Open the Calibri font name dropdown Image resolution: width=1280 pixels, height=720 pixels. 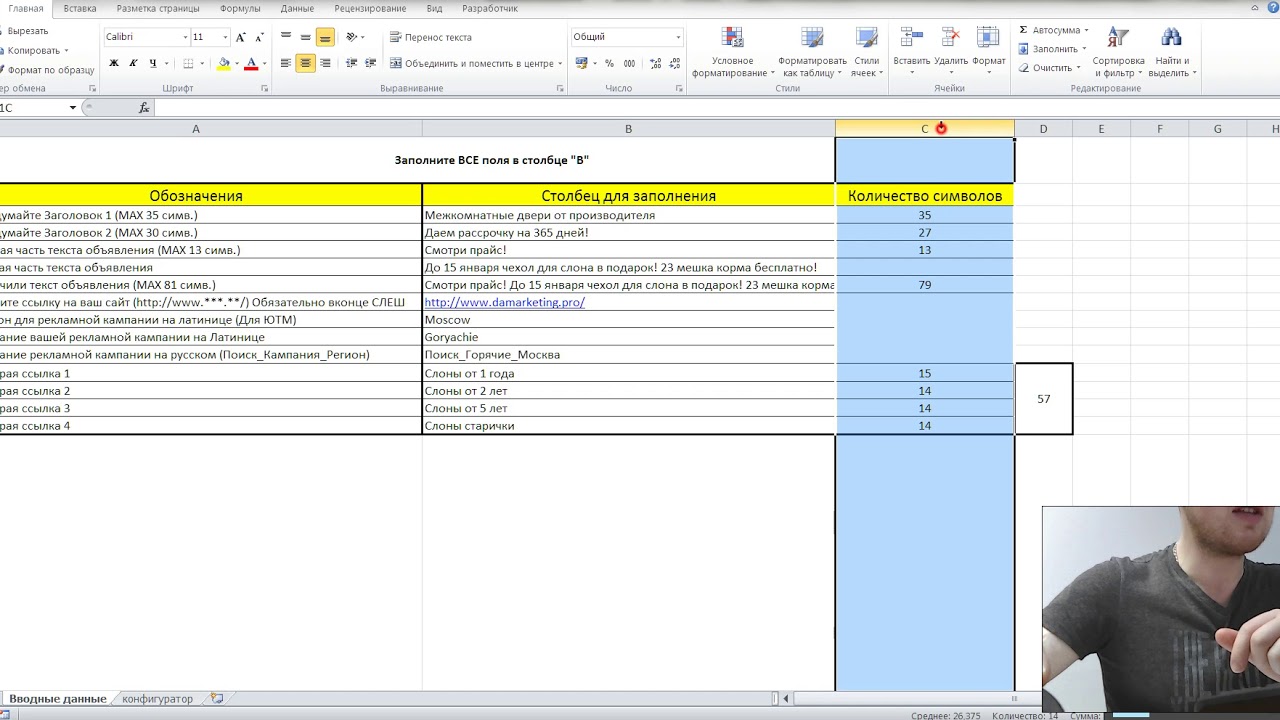185,37
